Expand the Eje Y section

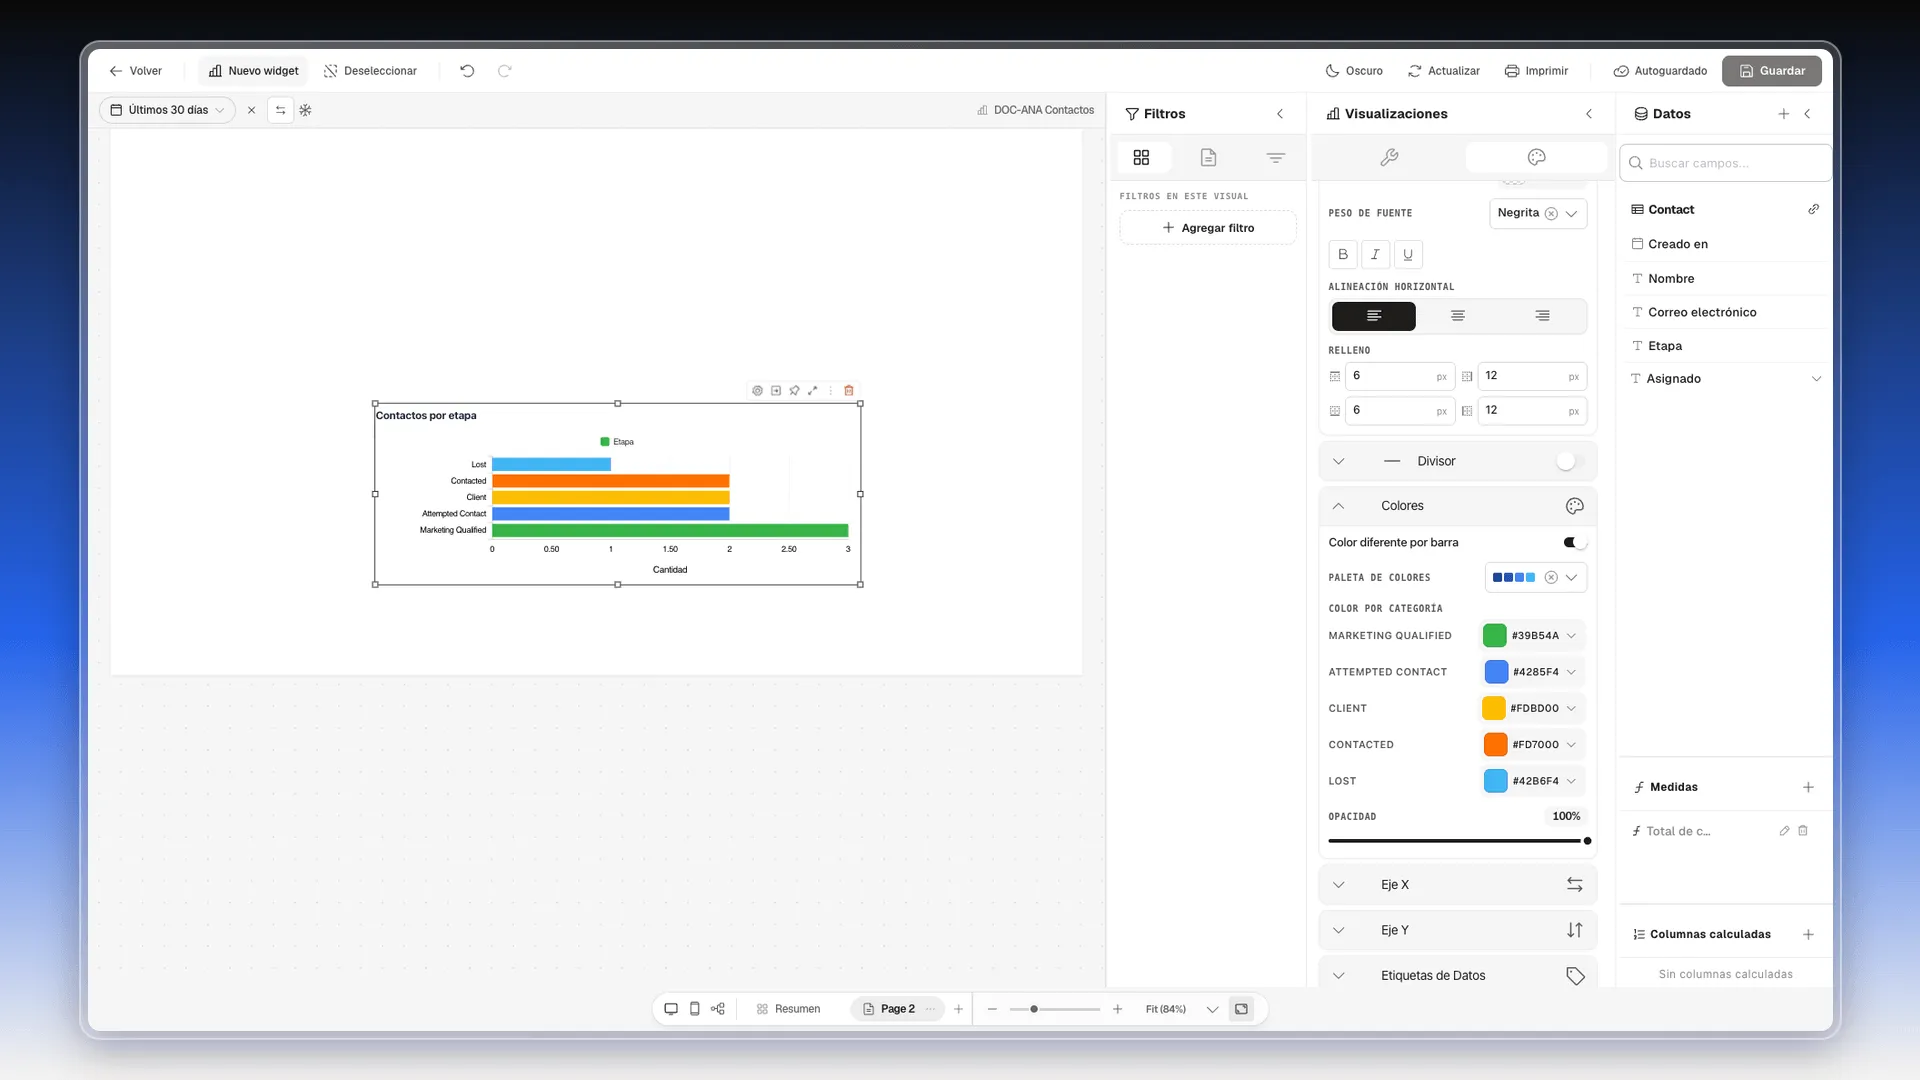click(x=1339, y=930)
